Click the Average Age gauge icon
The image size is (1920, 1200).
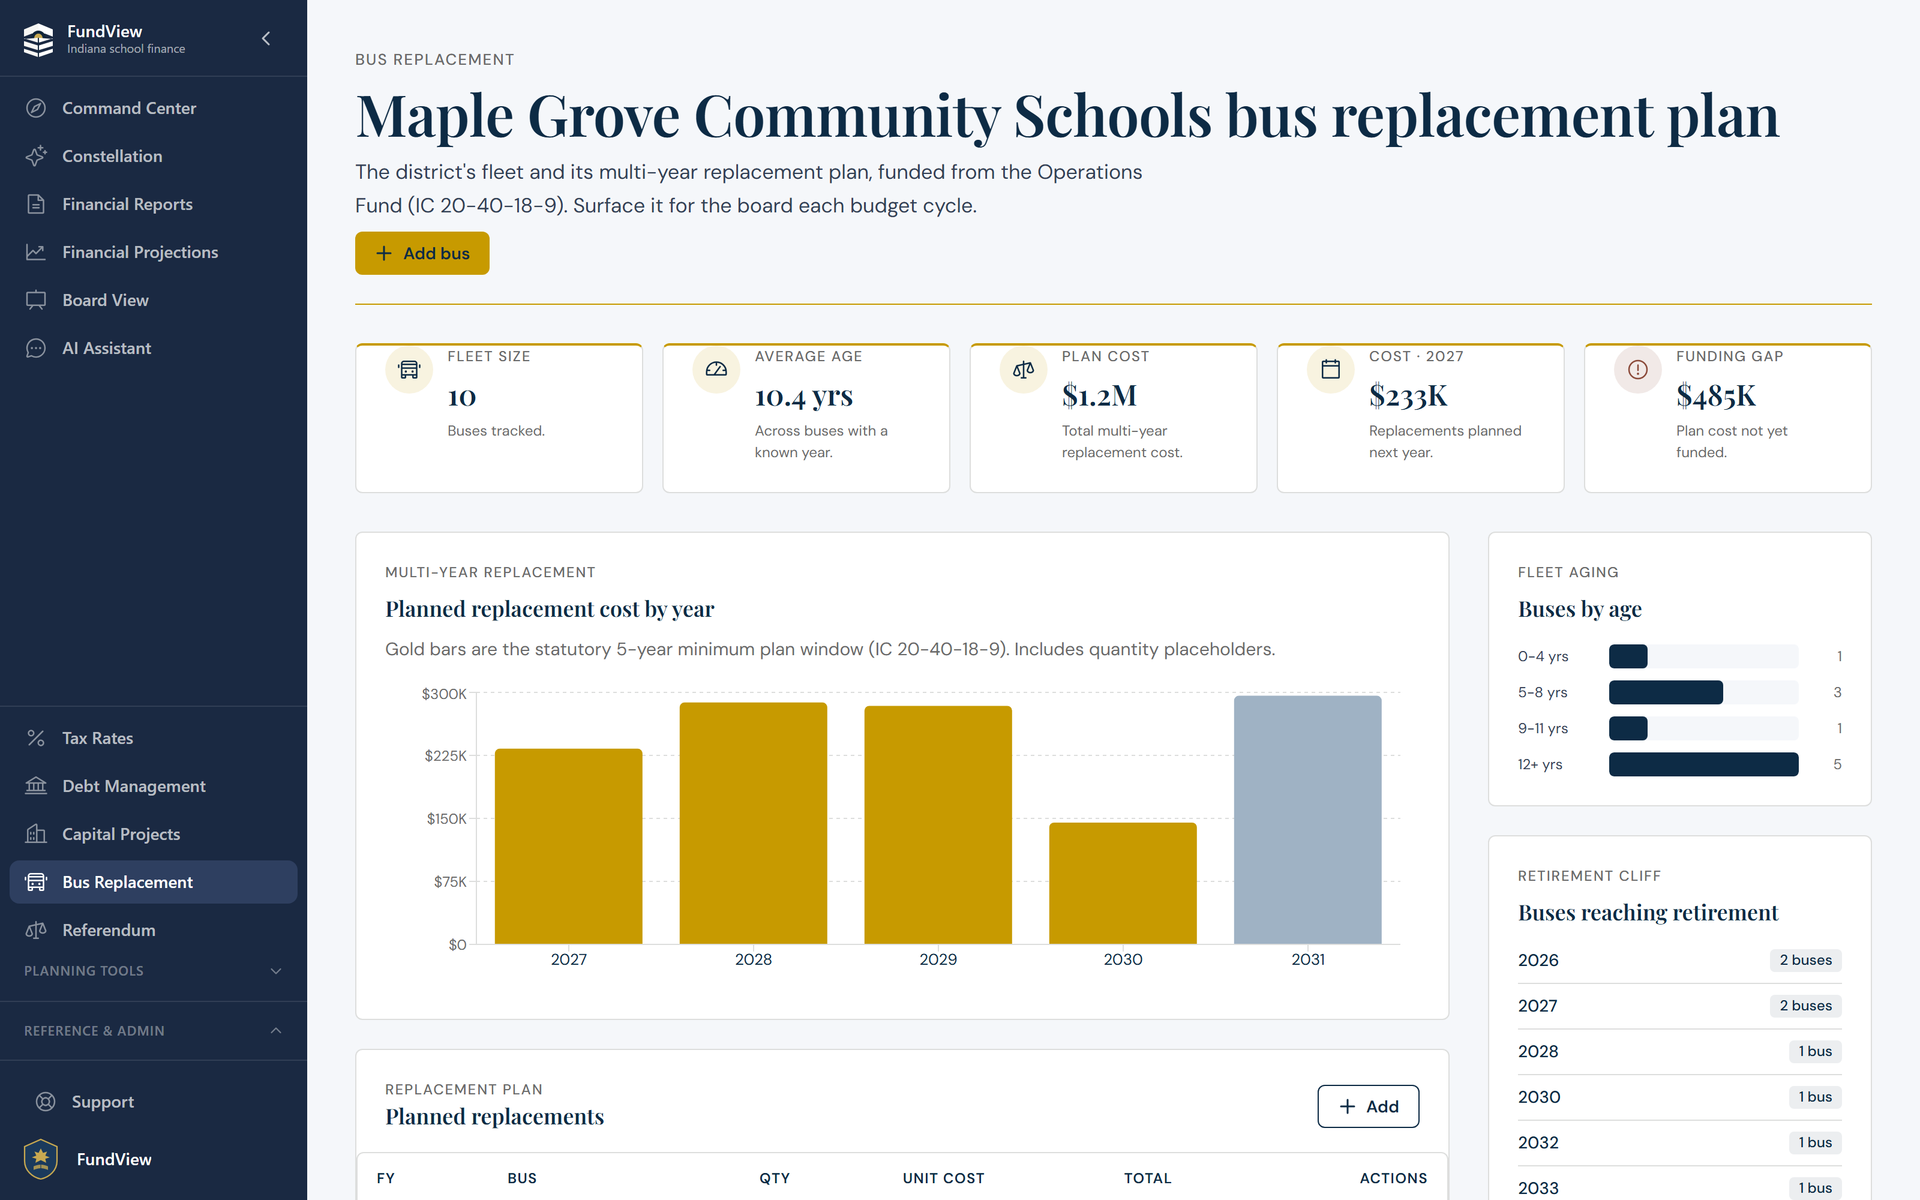(716, 370)
